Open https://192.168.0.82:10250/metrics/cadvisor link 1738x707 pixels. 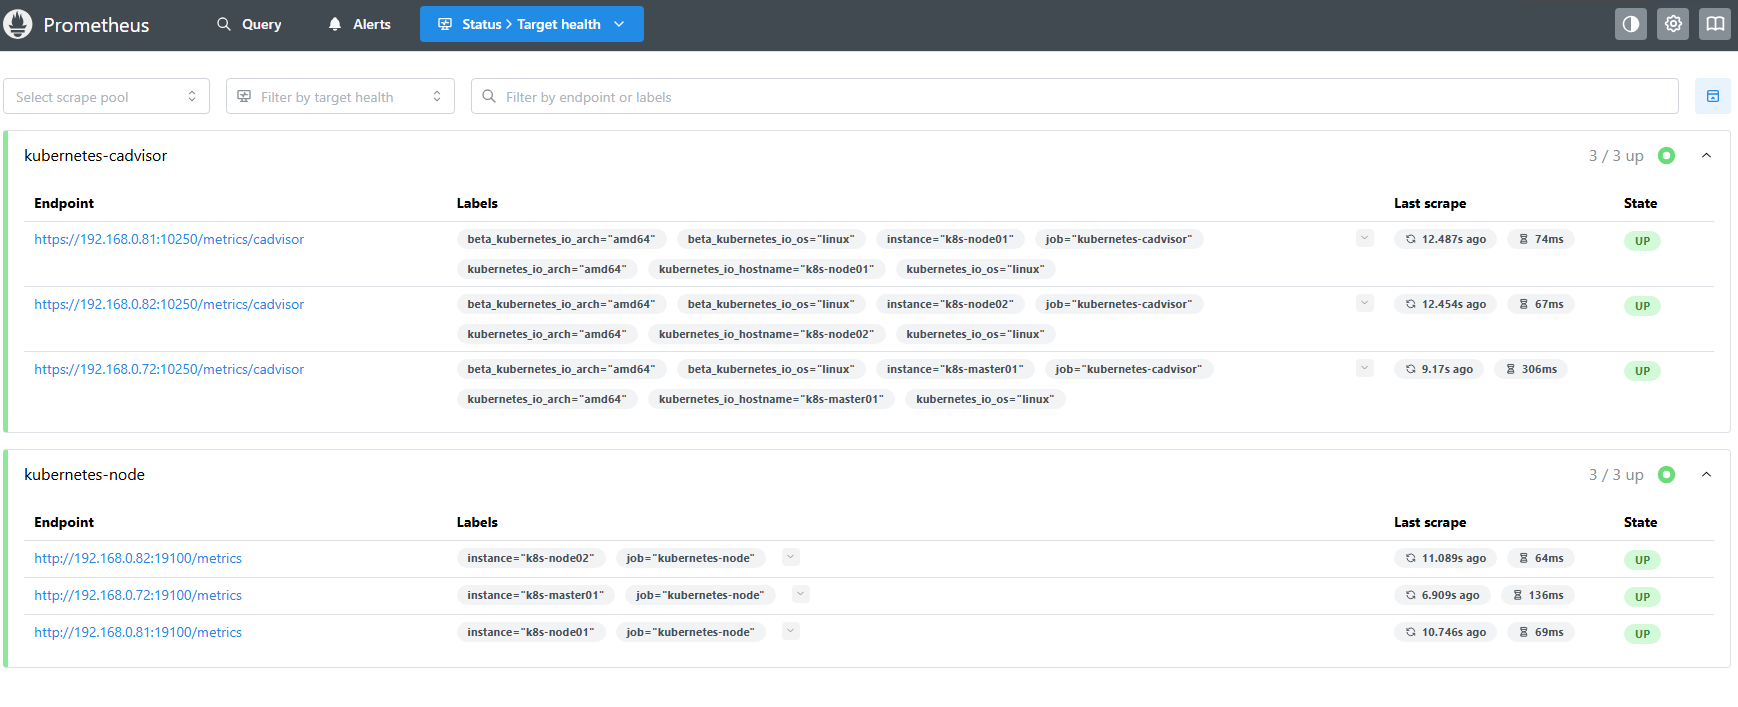tap(169, 304)
